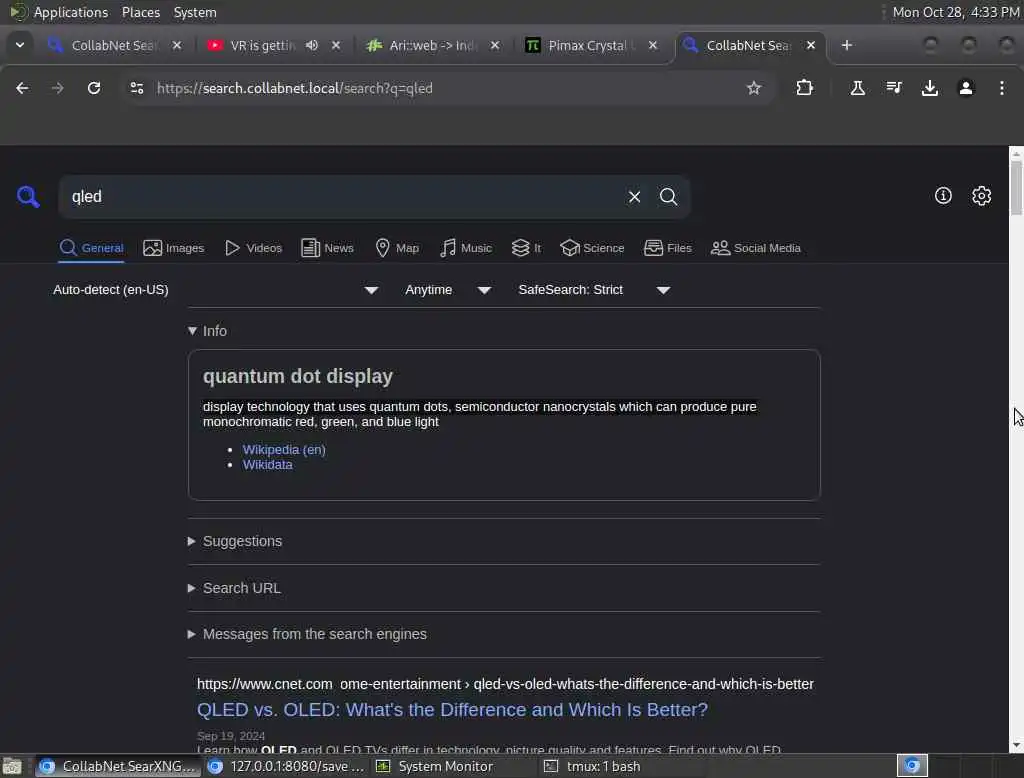Screen dimensions: 1024x778
Task: Select the News search category
Action: pyautogui.click(x=327, y=248)
